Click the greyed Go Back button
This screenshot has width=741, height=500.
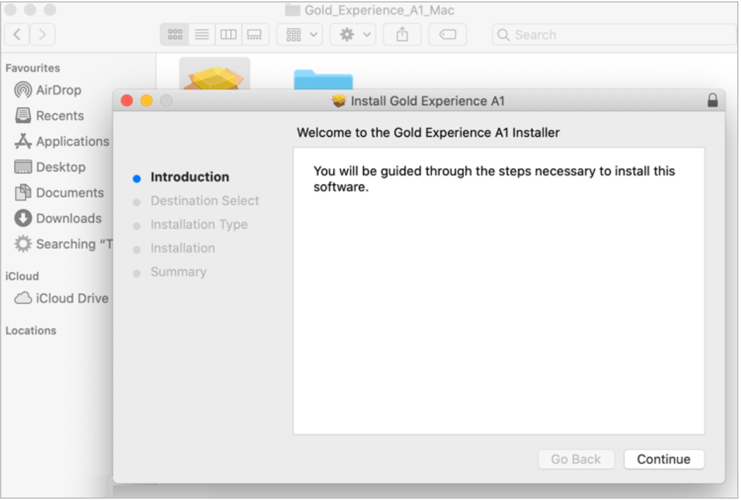pyautogui.click(x=576, y=459)
